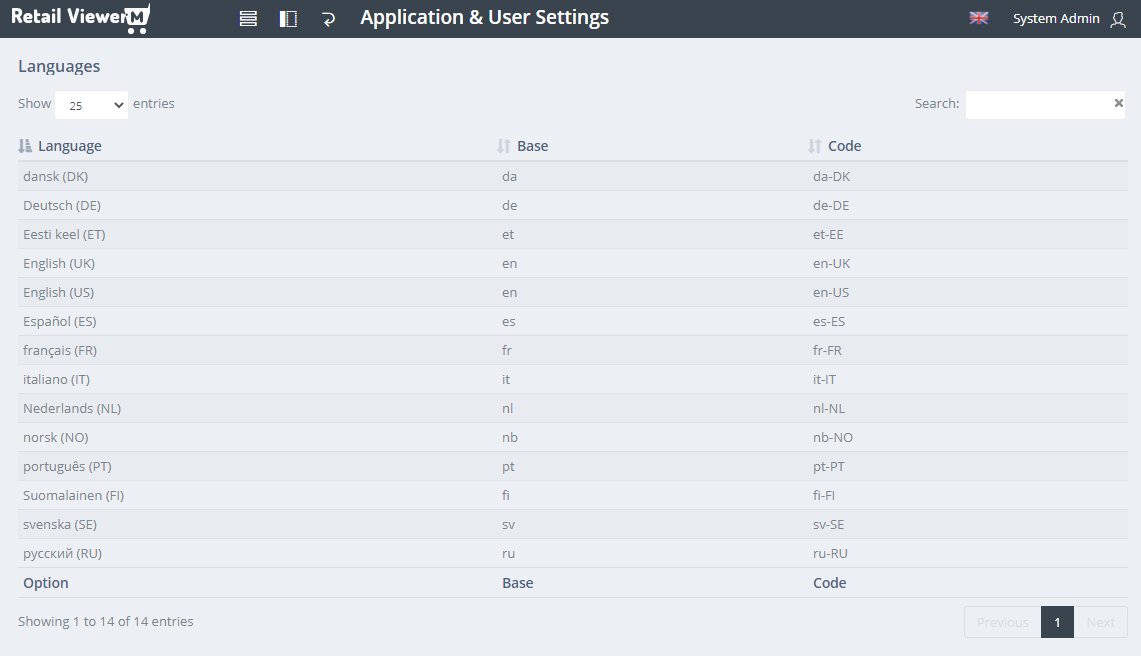
Task: Select the dansk (DK) row
Action: (573, 176)
